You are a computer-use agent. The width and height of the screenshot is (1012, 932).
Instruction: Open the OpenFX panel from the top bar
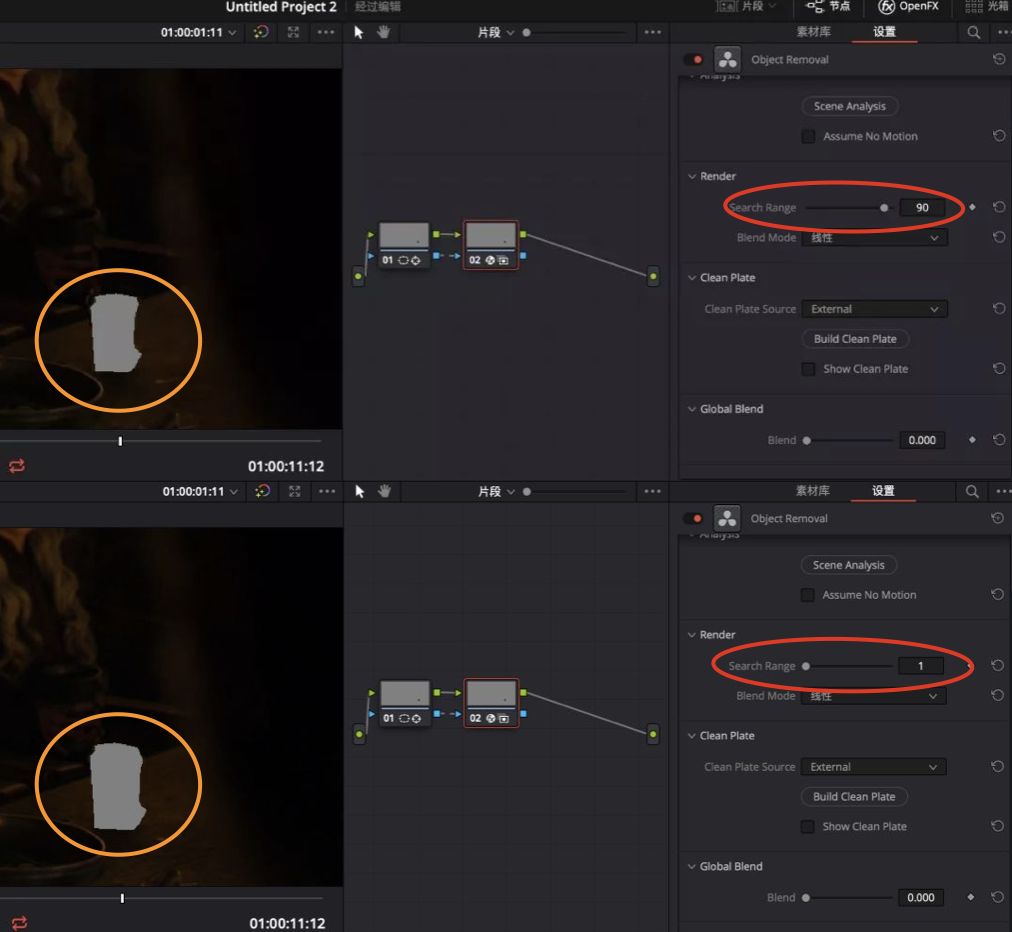[908, 6]
